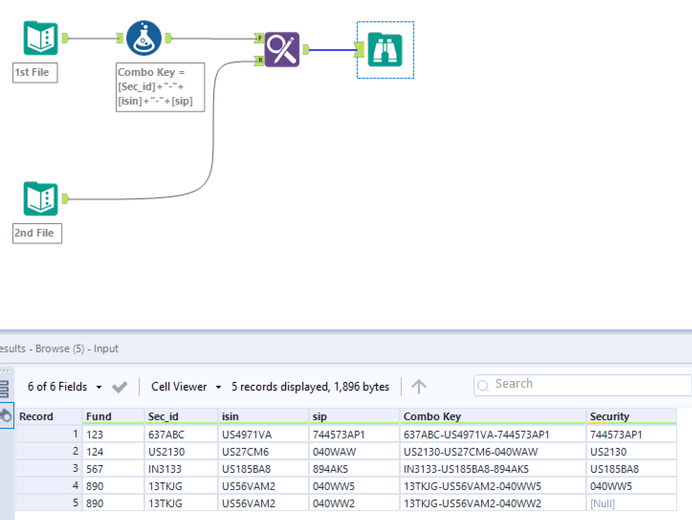Viewport: 692px width, 520px height.
Task: Click the up arrow navigation icon
Action: (x=419, y=387)
